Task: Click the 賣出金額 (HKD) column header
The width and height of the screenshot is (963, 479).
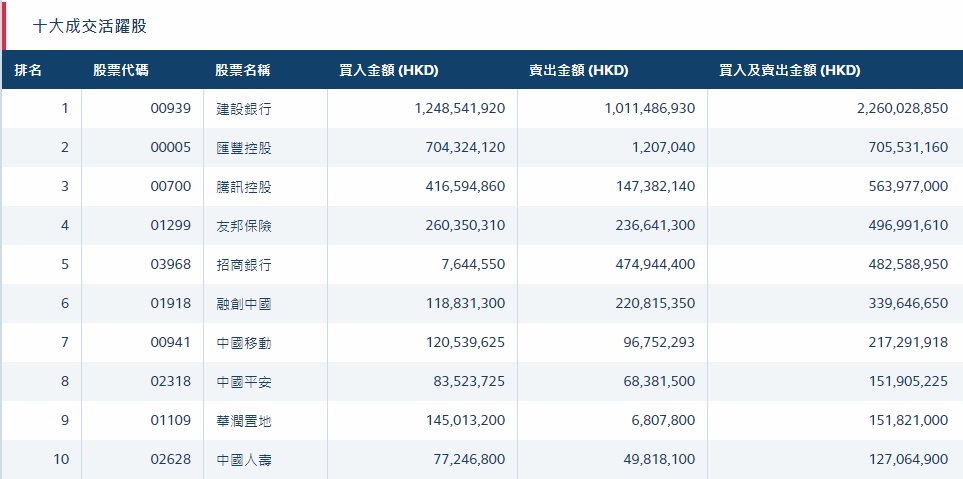Action: [x=579, y=70]
